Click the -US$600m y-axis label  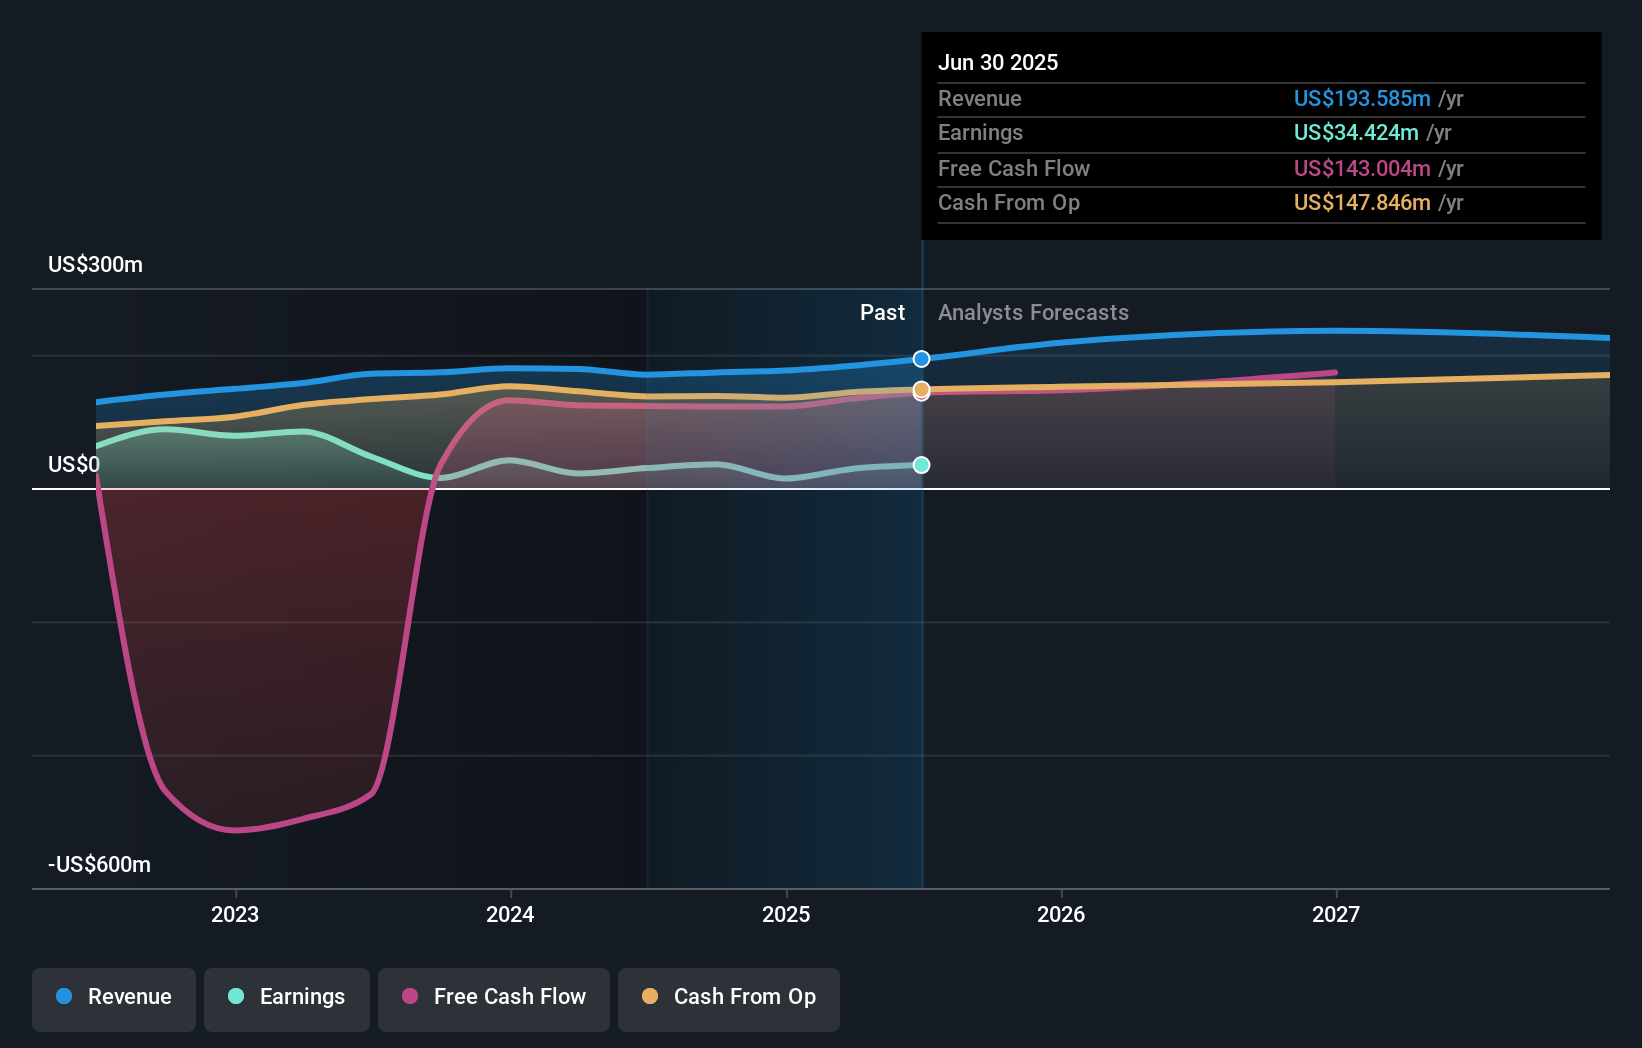point(100,865)
